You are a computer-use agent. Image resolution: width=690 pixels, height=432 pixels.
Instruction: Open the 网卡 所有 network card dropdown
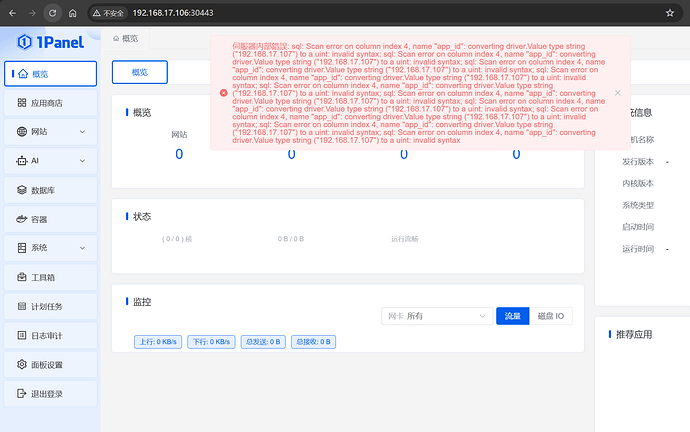pyautogui.click(x=435, y=316)
